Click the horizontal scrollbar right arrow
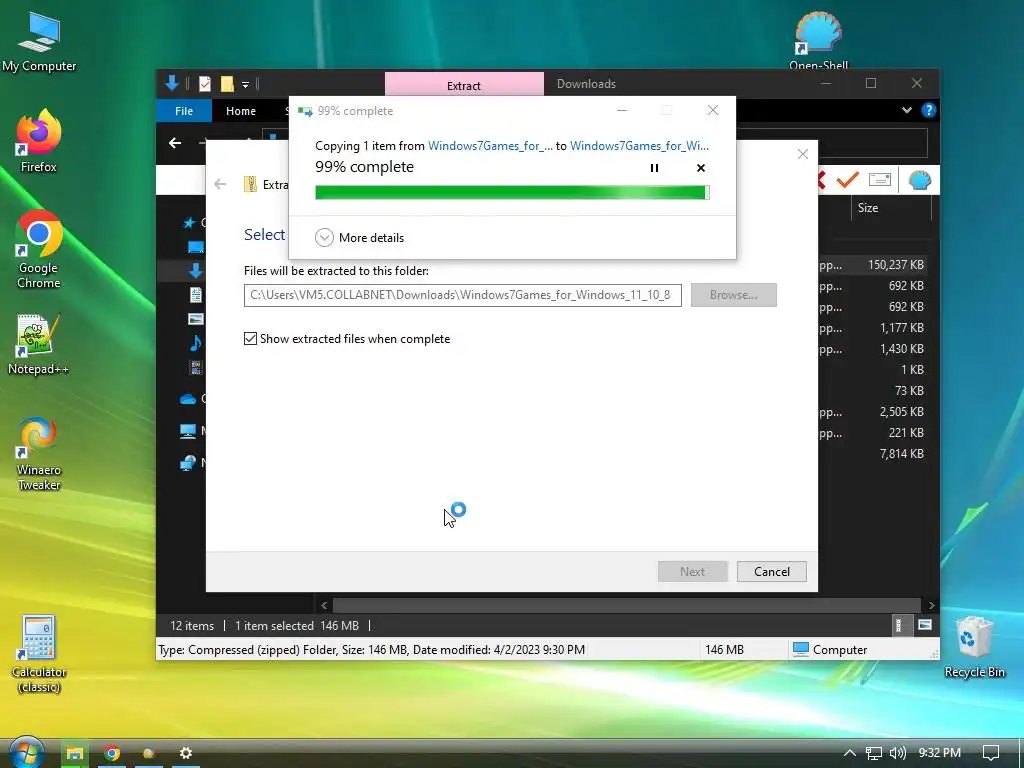The image size is (1024, 768). click(931, 605)
